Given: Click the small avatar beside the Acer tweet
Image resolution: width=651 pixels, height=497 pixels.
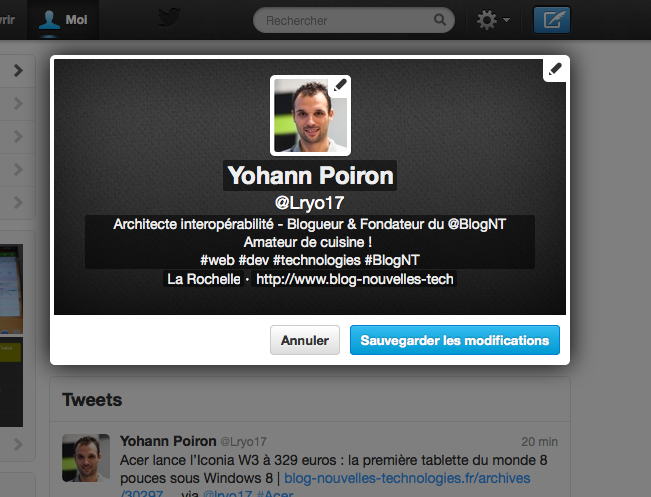Looking at the screenshot, I should click(86, 458).
